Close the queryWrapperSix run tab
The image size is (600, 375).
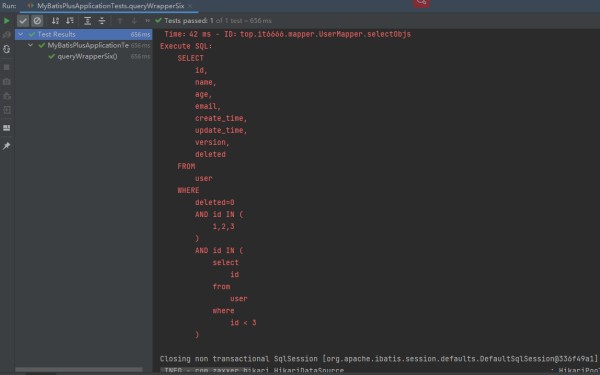(x=190, y=6)
